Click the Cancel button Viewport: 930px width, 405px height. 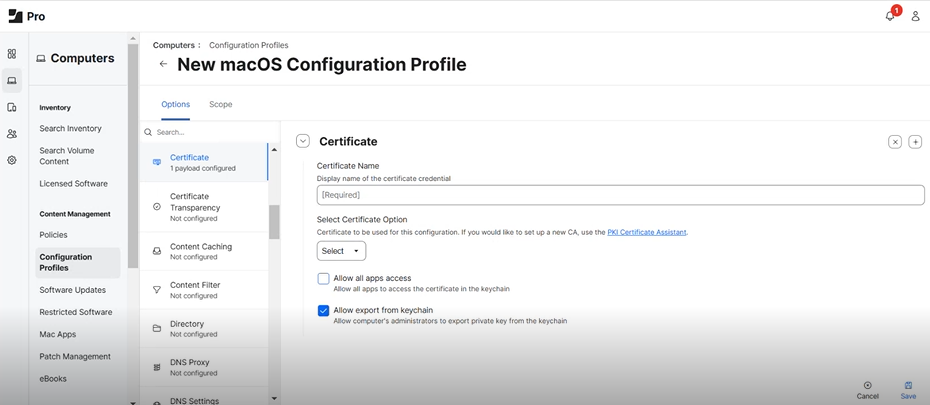pyautogui.click(x=867, y=390)
